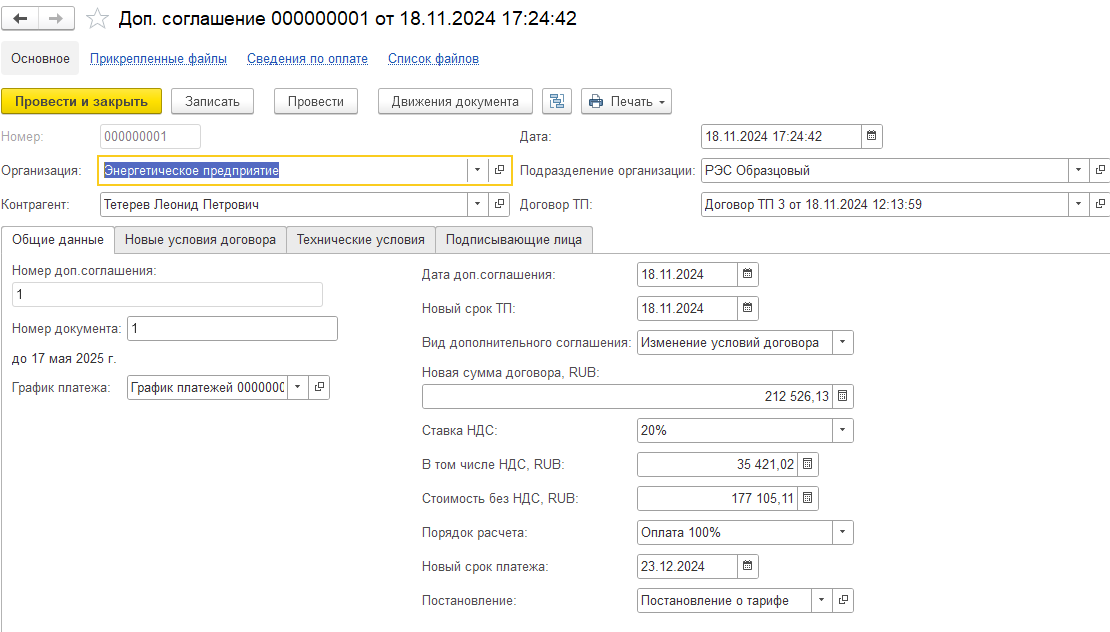This screenshot has height=632, width=1110.
Task: Open calculator for Стоимость без НДС
Action: 808,498
